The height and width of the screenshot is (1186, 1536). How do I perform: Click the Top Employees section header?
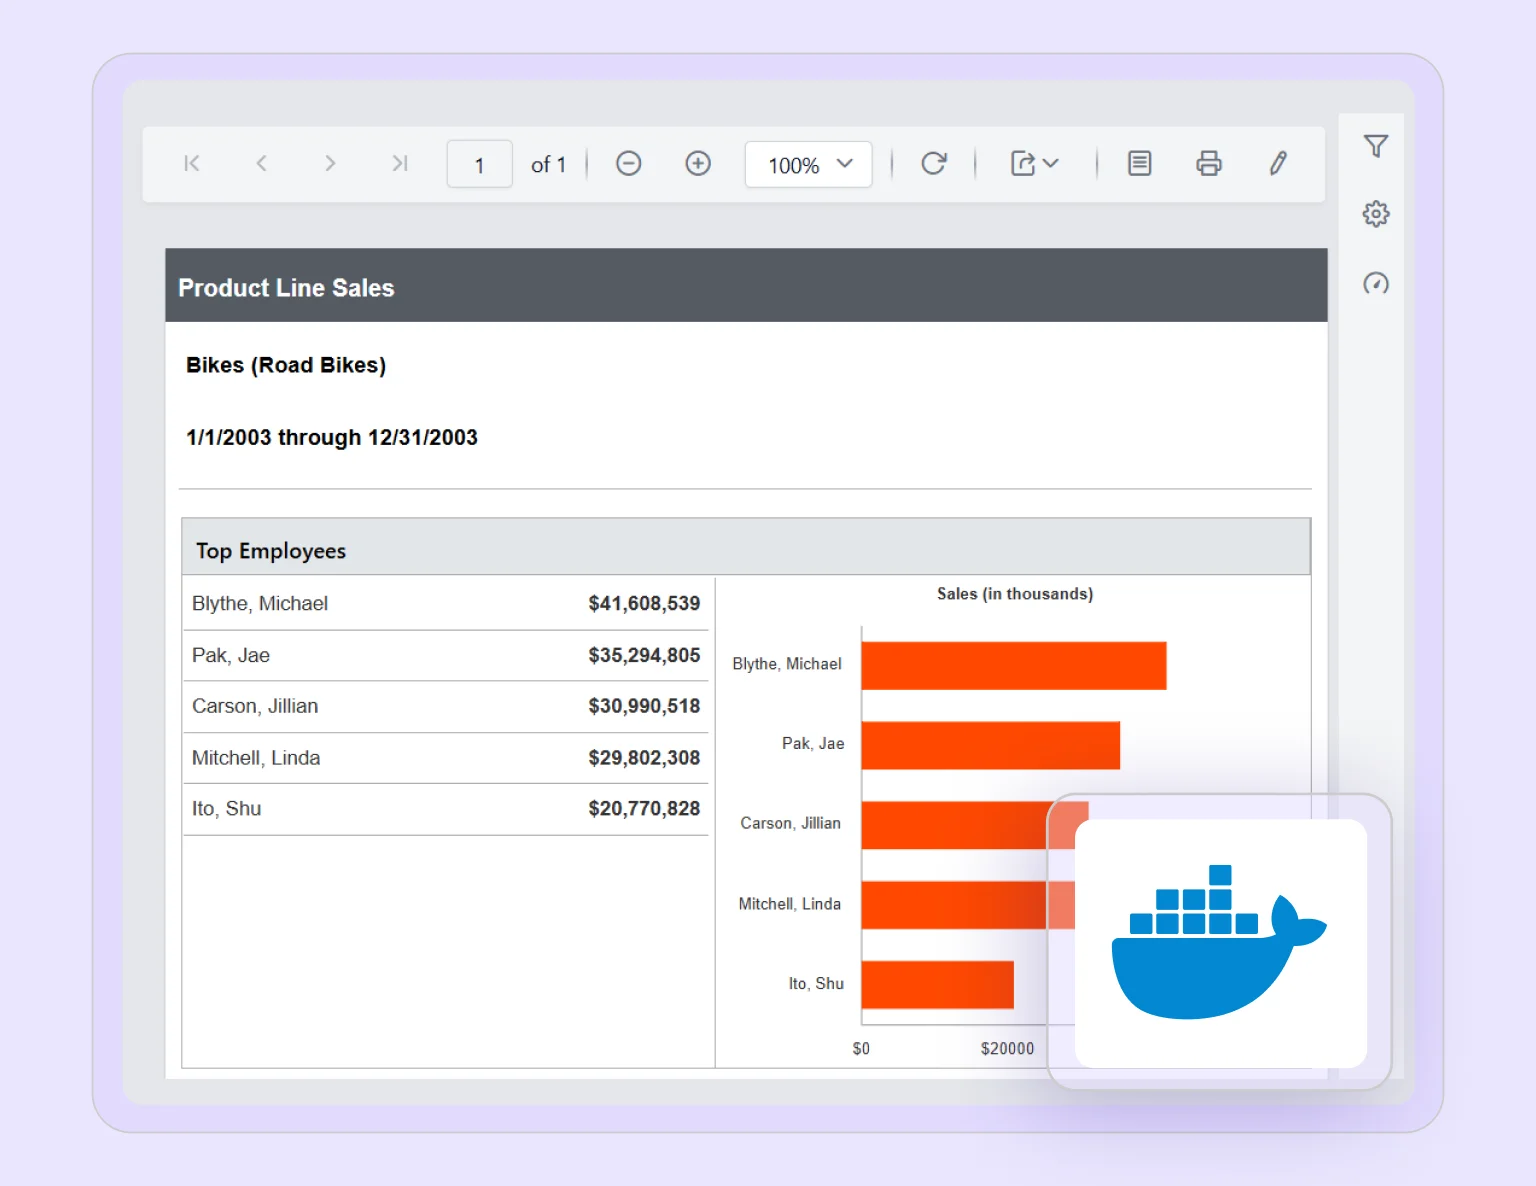[270, 549]
